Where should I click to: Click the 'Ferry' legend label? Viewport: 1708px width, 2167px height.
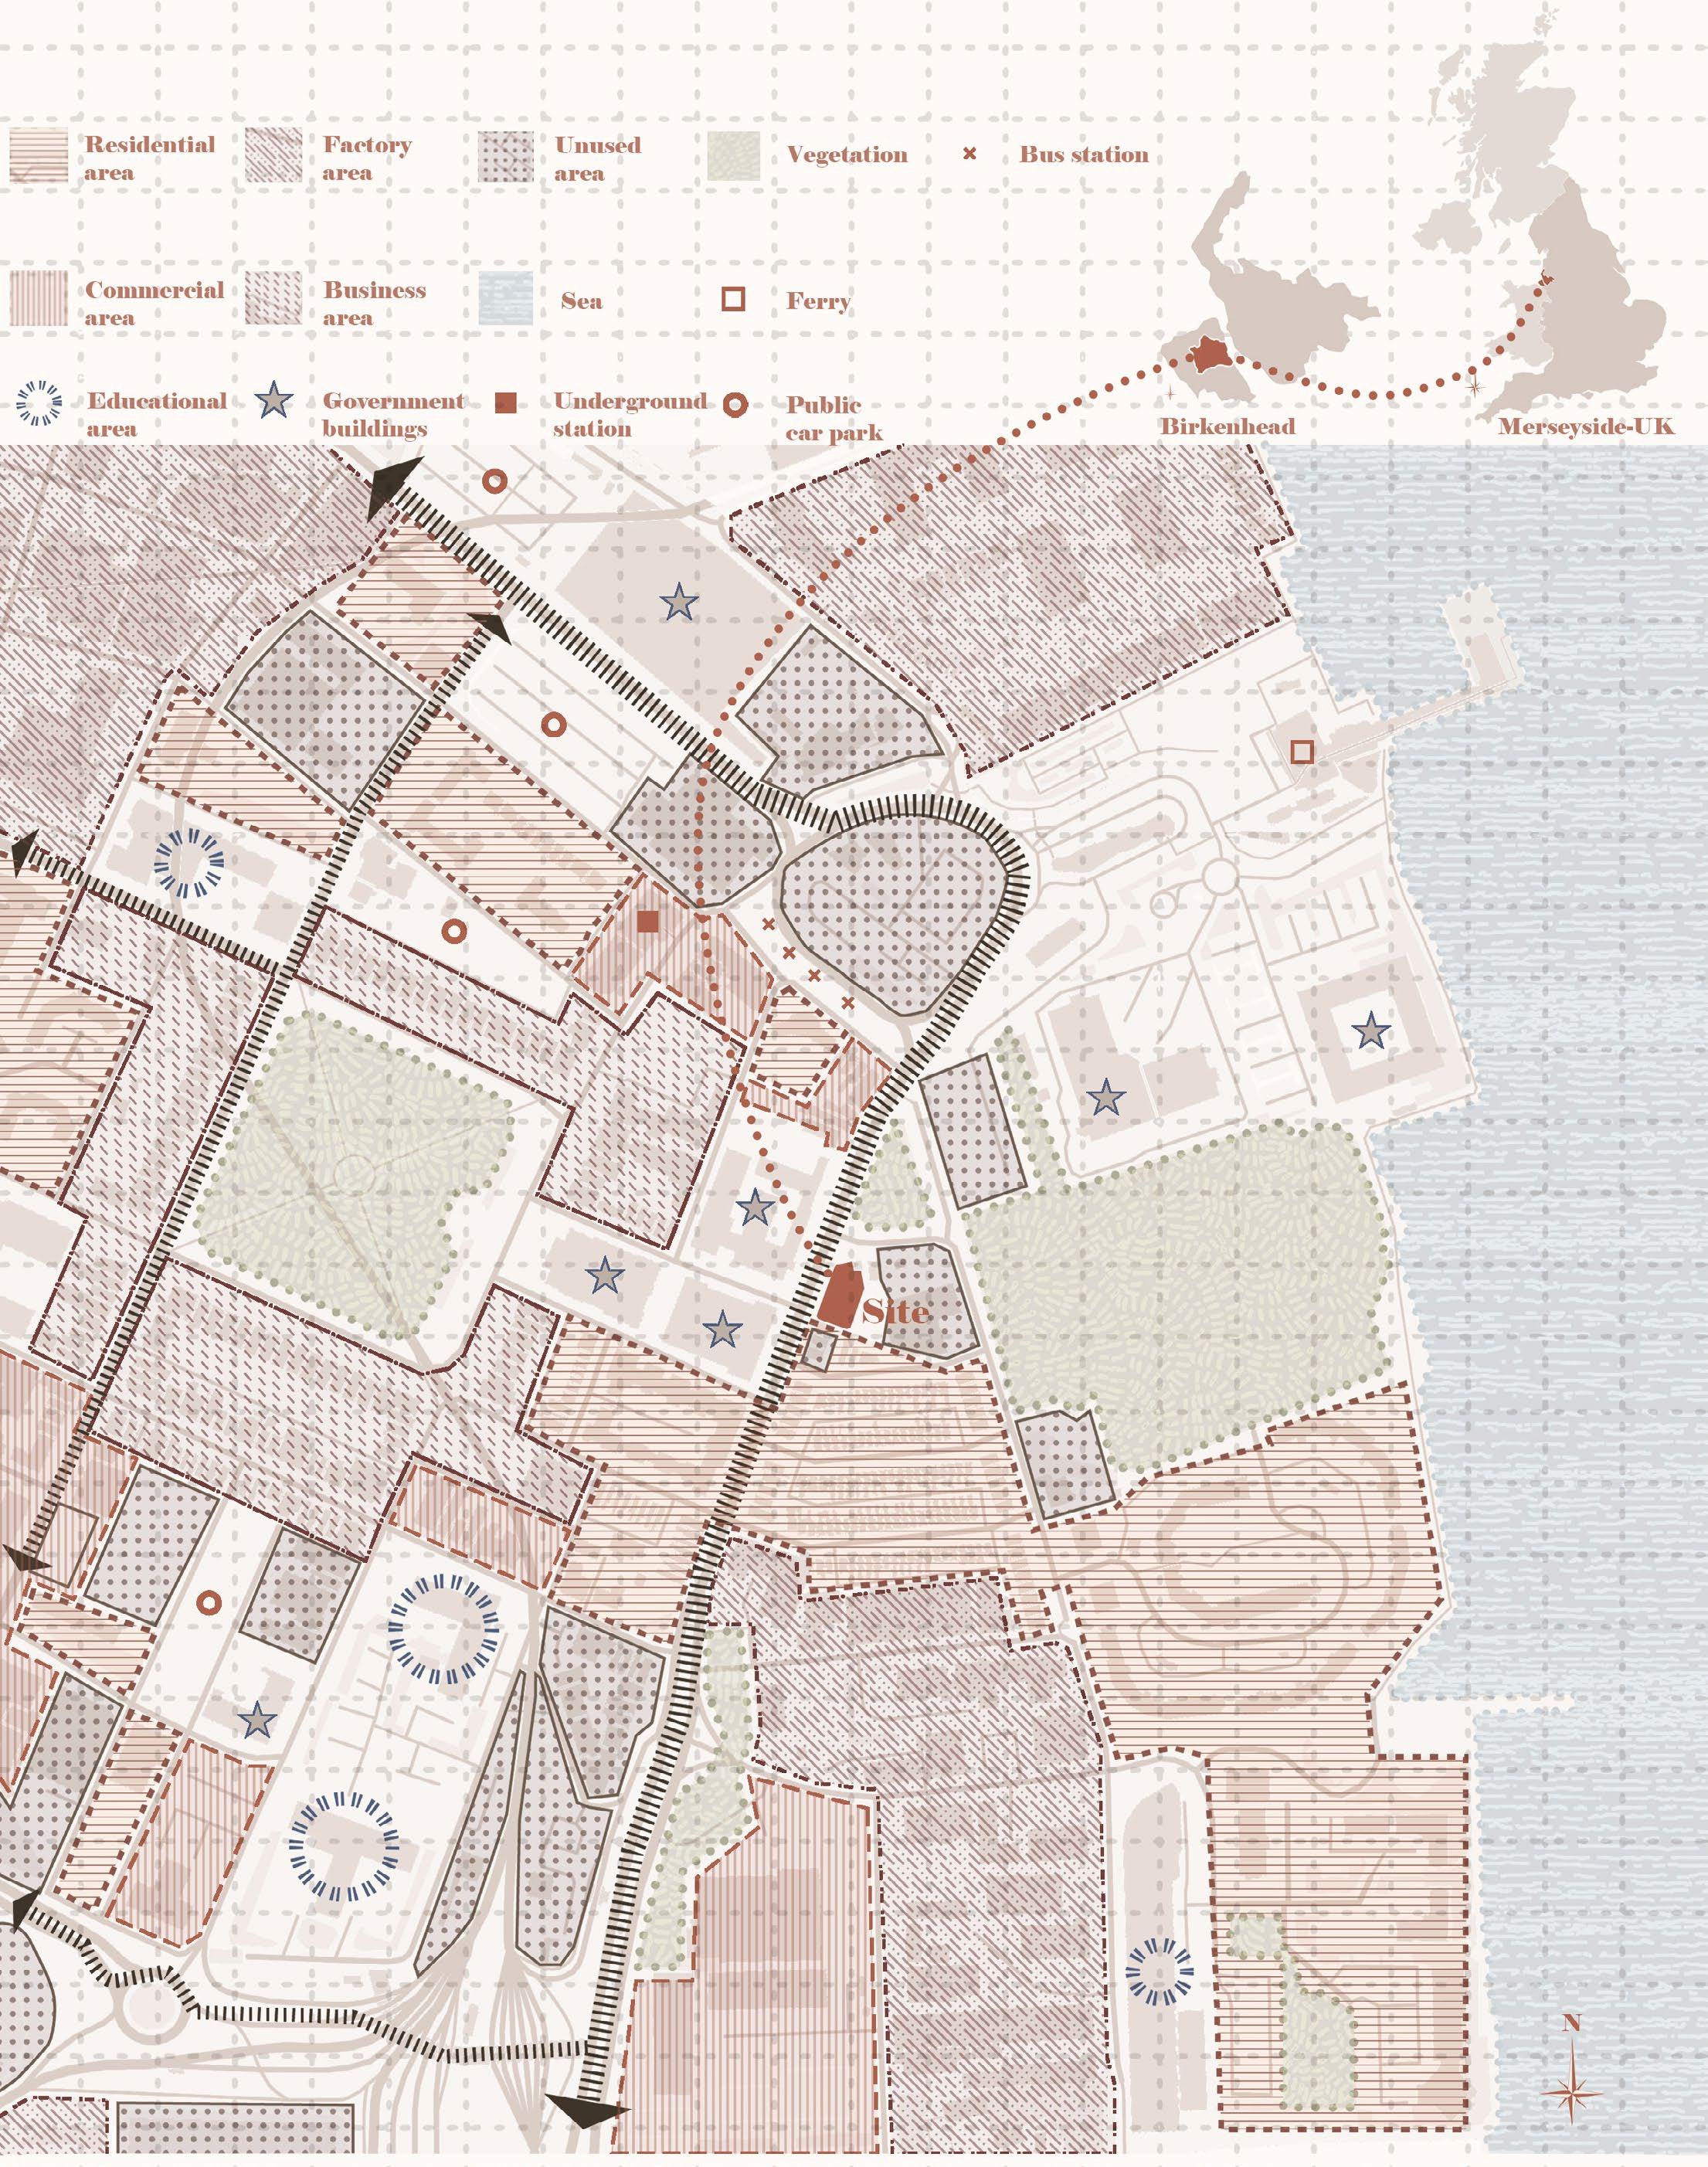[x=818, y=301]
